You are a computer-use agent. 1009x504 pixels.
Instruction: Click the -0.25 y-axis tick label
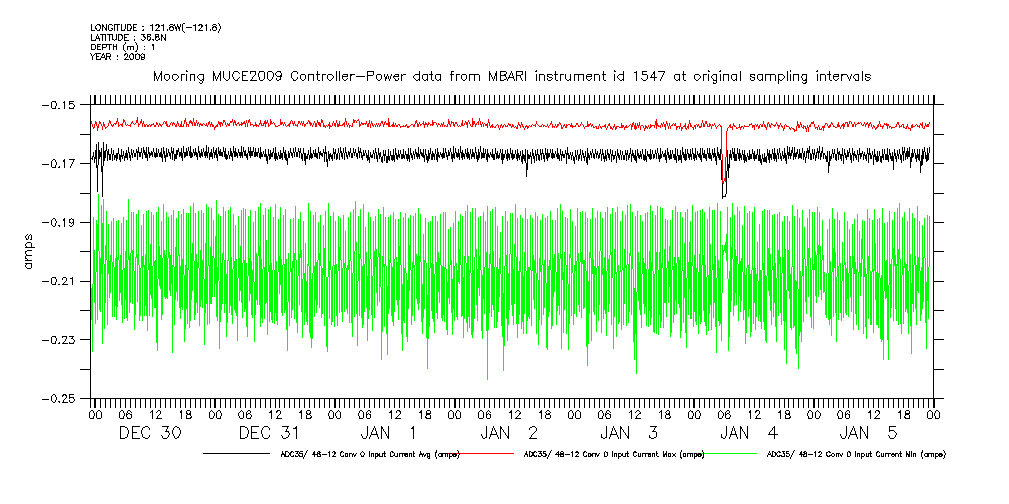(x=60, y=399)
